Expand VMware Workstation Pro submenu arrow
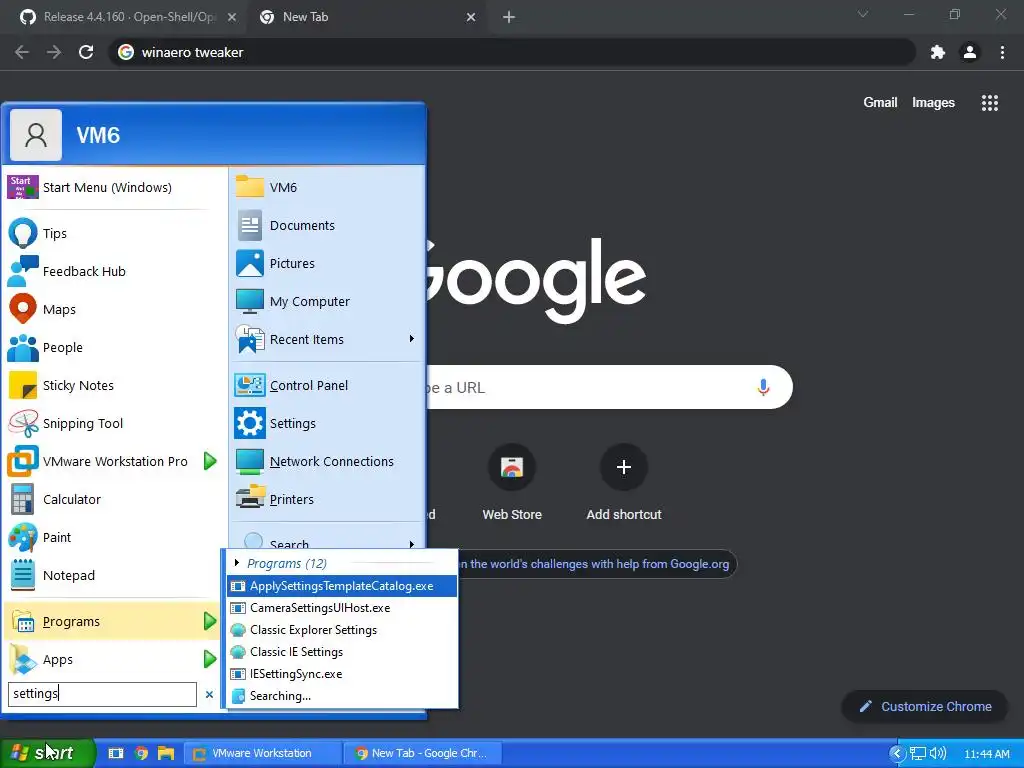 210,461
